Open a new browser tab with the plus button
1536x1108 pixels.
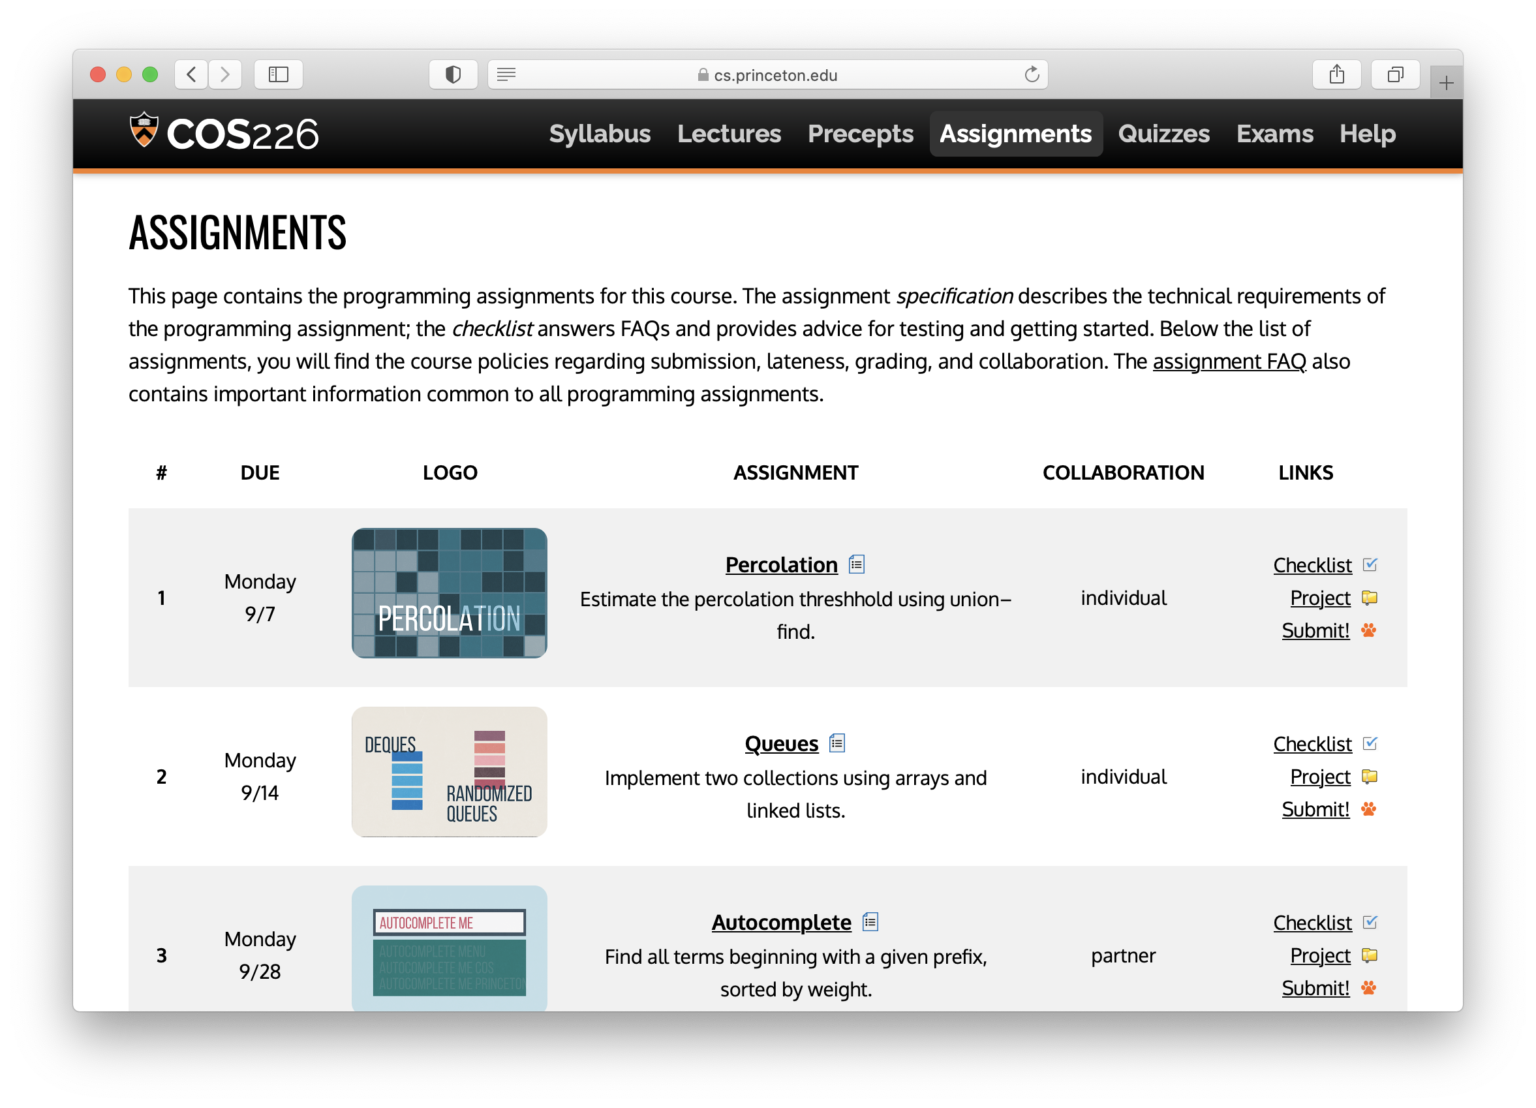click(x=1446, y=81)
